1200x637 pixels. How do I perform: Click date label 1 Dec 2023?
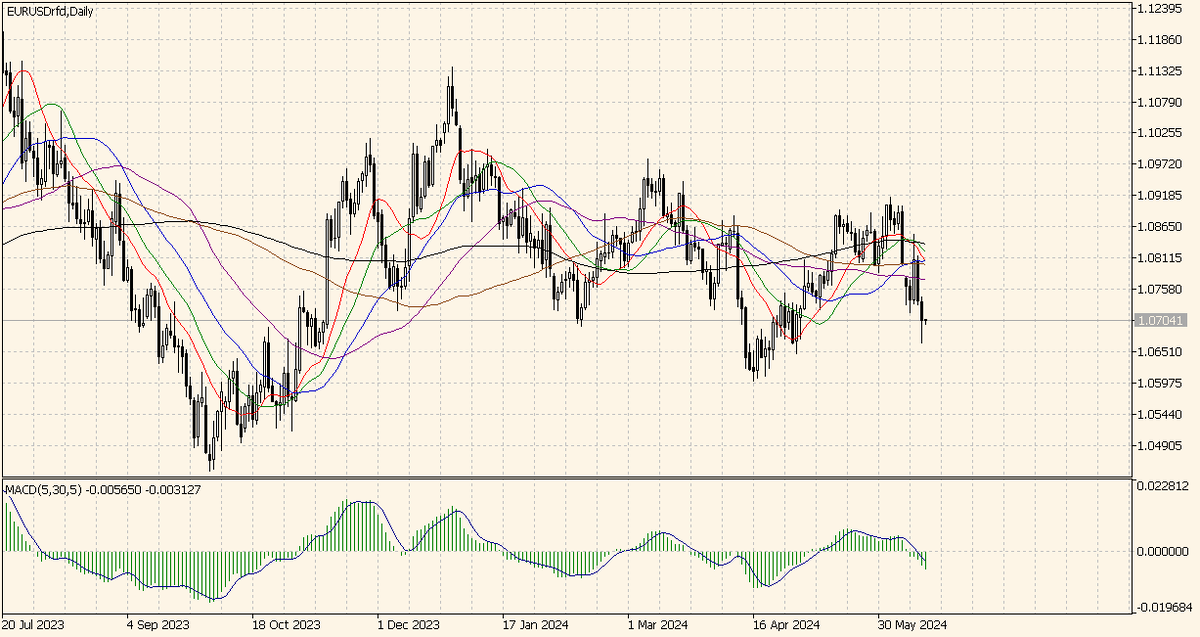pos(410,624)
